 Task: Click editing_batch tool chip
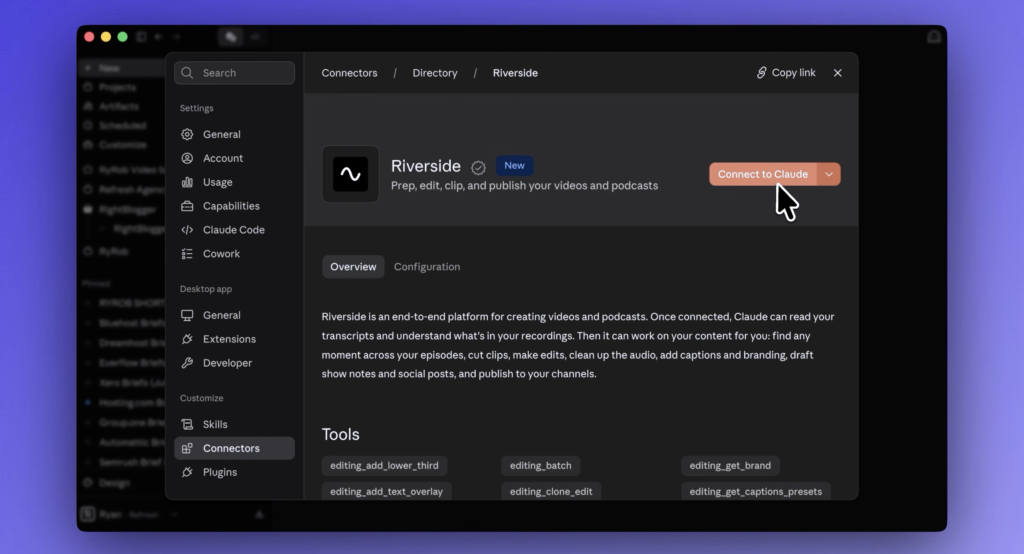(541, 465)
